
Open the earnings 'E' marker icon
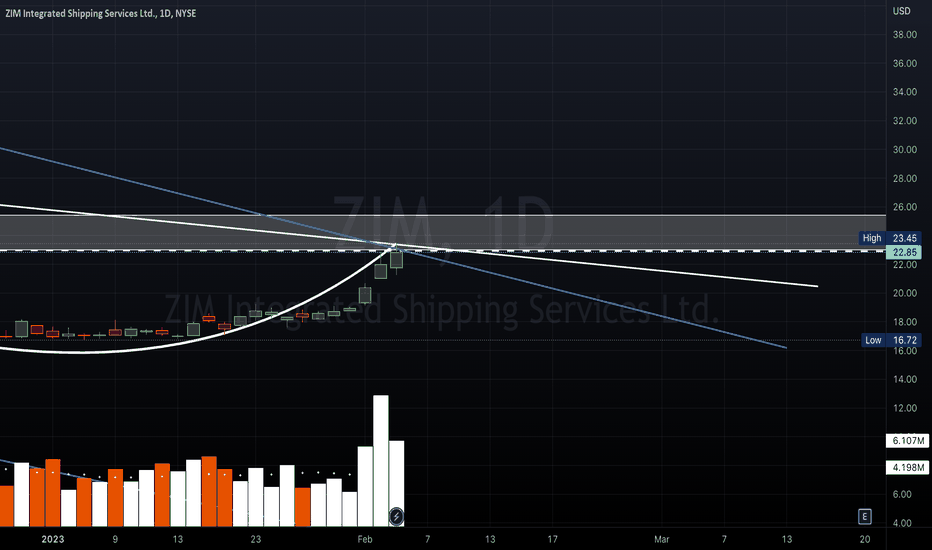tap(865, 517)
